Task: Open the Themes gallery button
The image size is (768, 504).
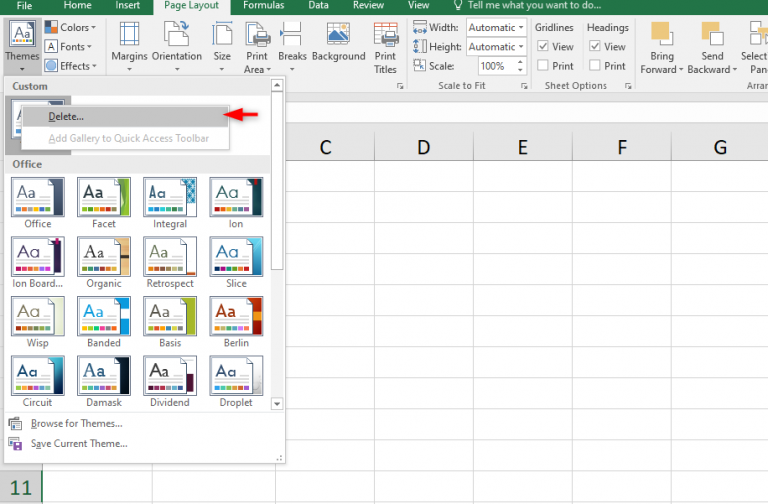Action: point(22,45)
